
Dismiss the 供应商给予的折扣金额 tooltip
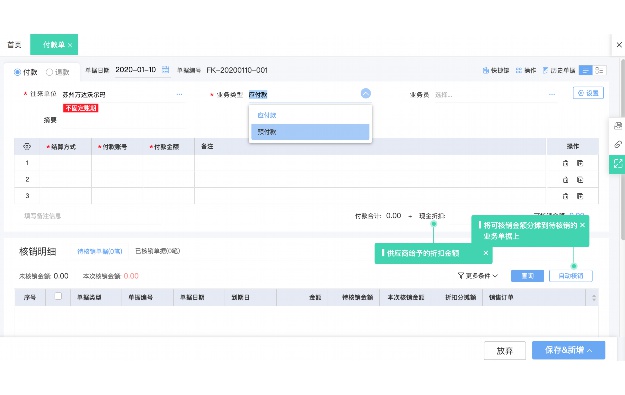coord(485,253)
